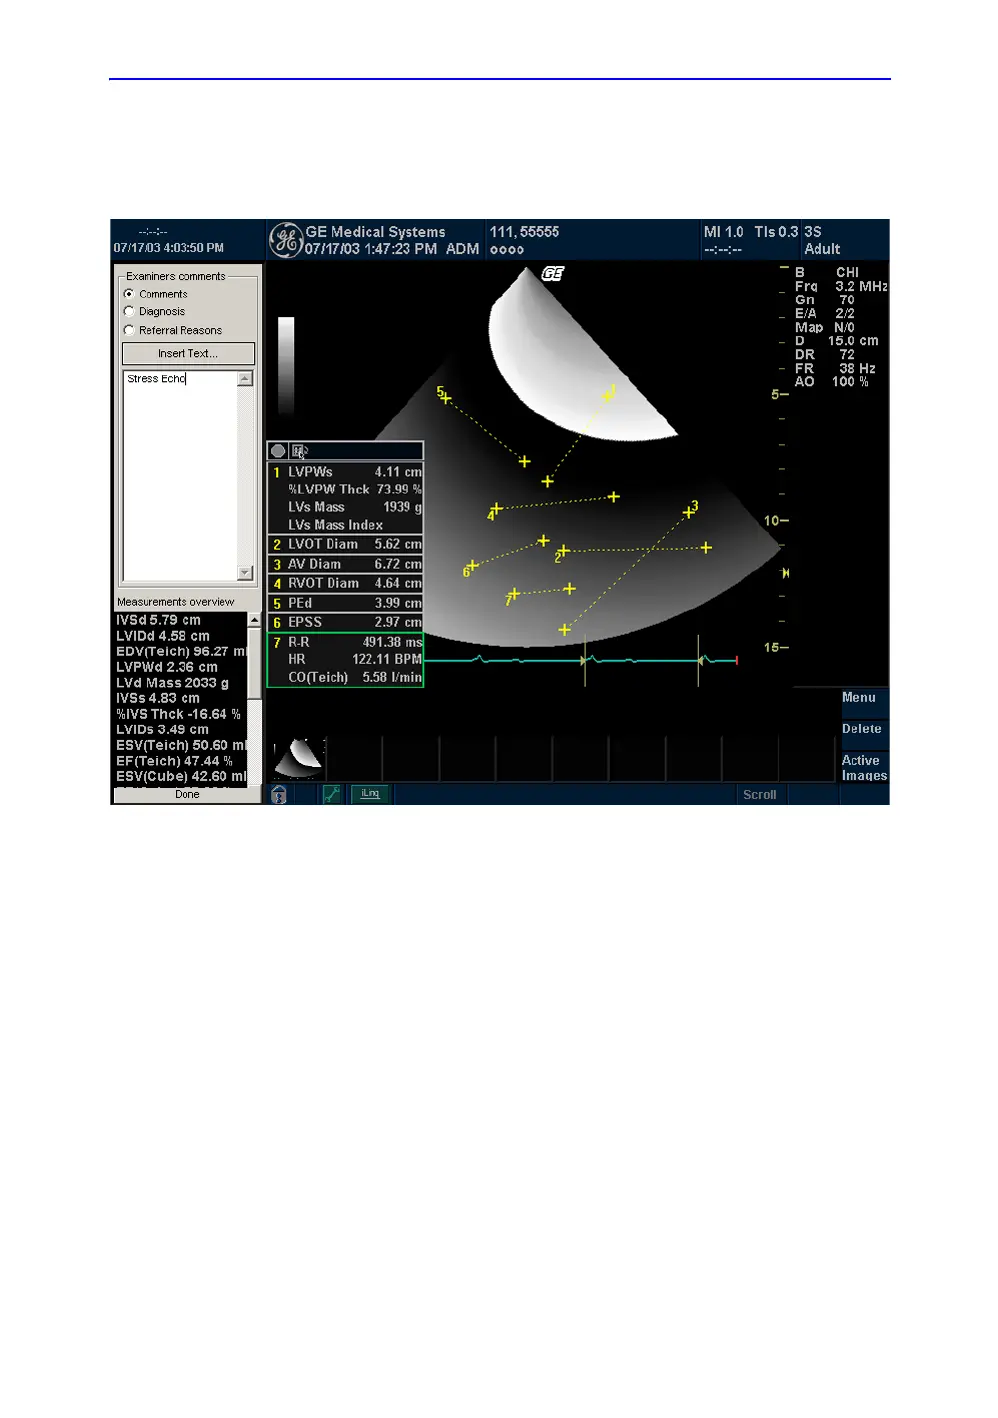Viewport: 998px width, 1418px height.
Task: Click ESV(Teich) 50.60 ml in overview
Action: 180,746
